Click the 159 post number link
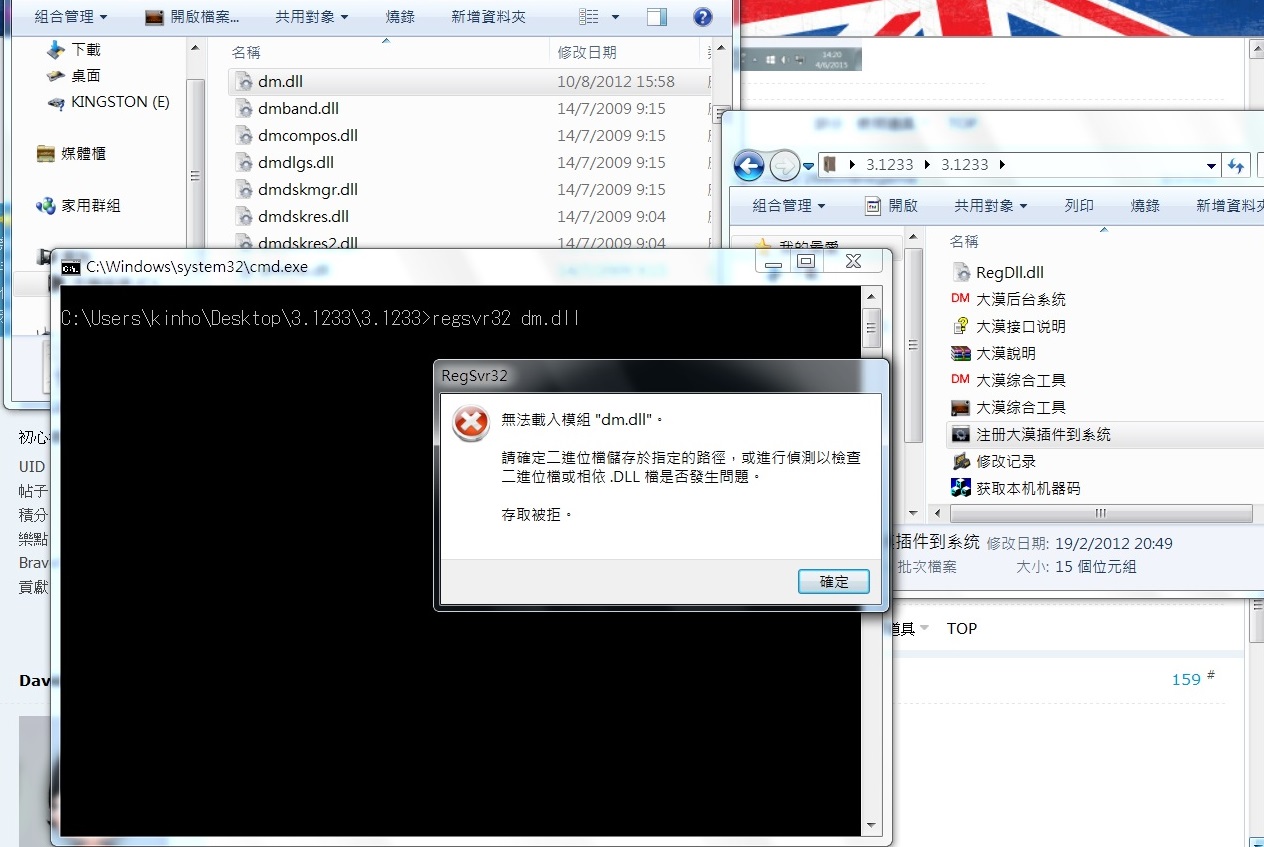 point(1186,679)
